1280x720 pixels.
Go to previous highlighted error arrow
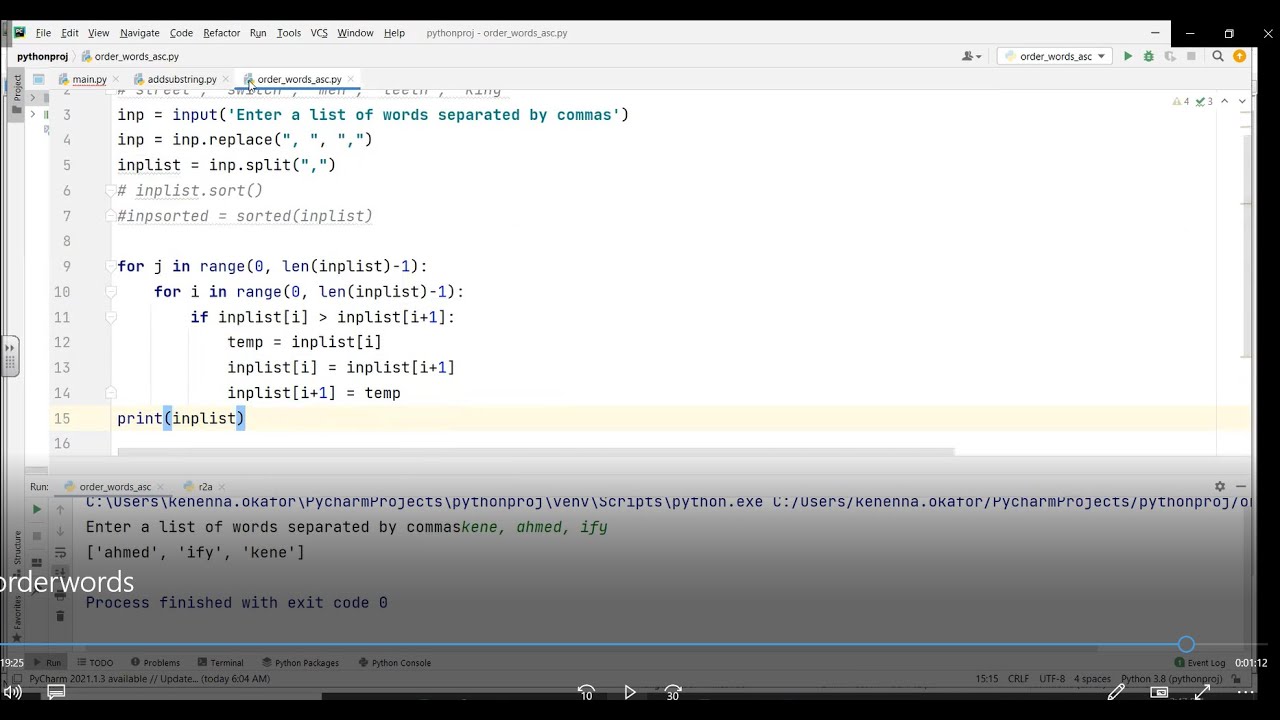point(1225,101)
